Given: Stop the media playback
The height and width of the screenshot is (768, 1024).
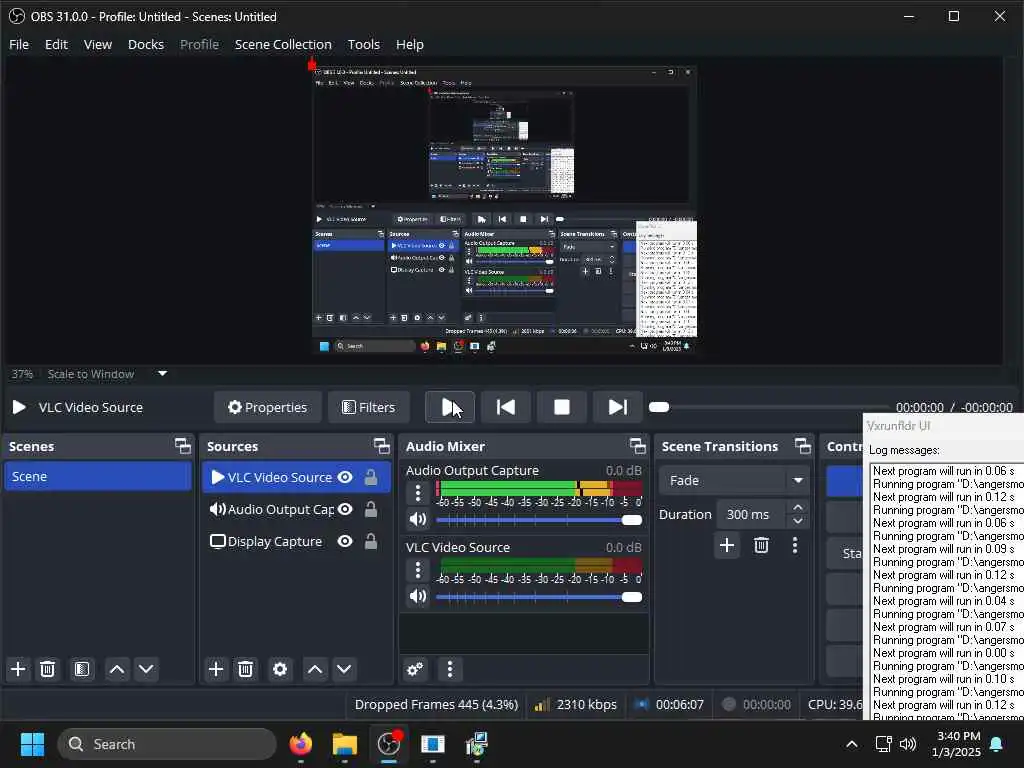Looking at the screenshot, I should point(562,407).
